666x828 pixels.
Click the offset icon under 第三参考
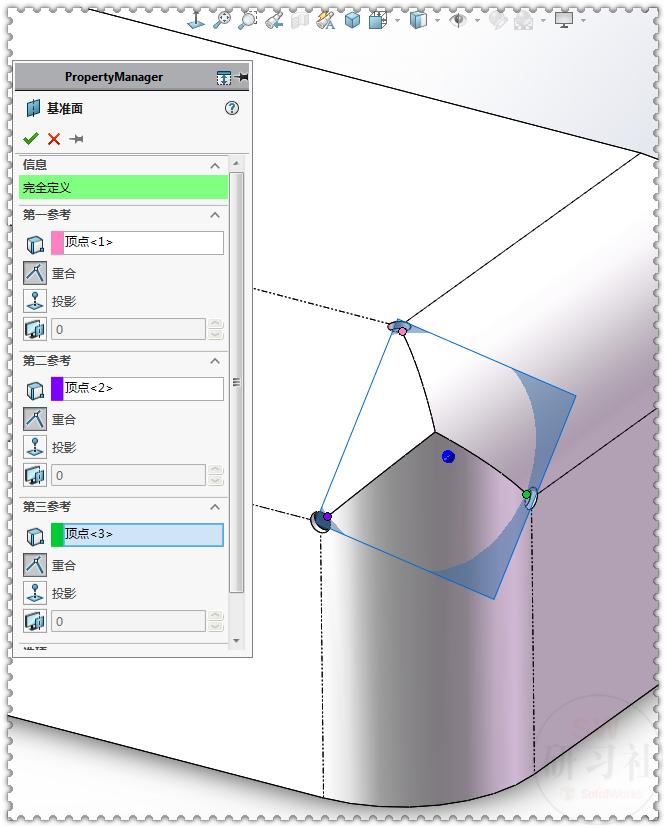(35, 621)
